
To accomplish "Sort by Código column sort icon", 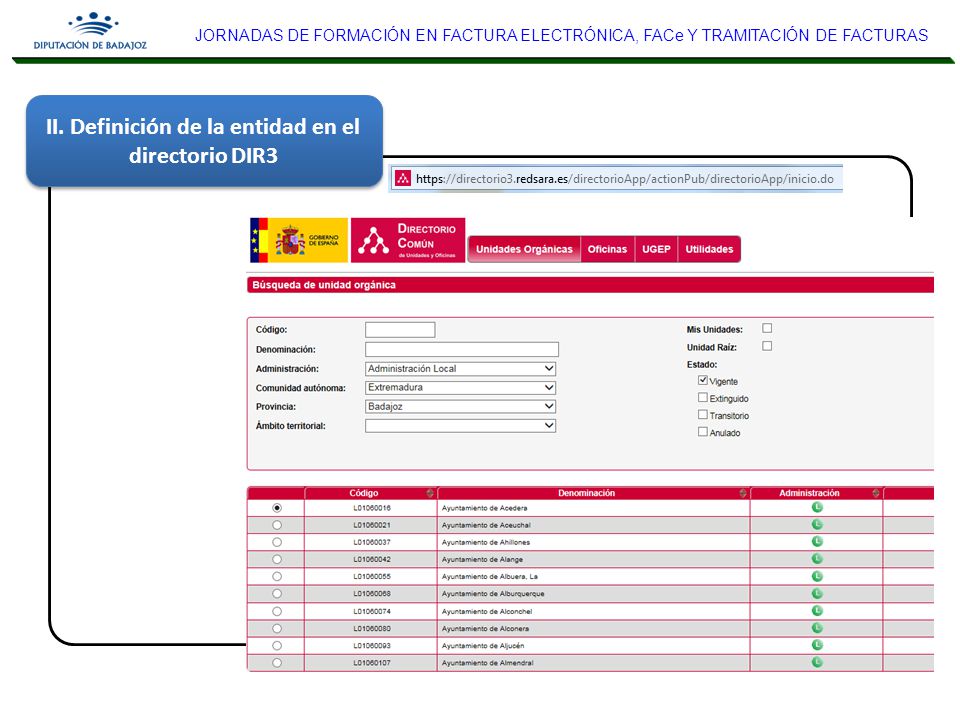I will pyautogui.click(x=430, y=493).
